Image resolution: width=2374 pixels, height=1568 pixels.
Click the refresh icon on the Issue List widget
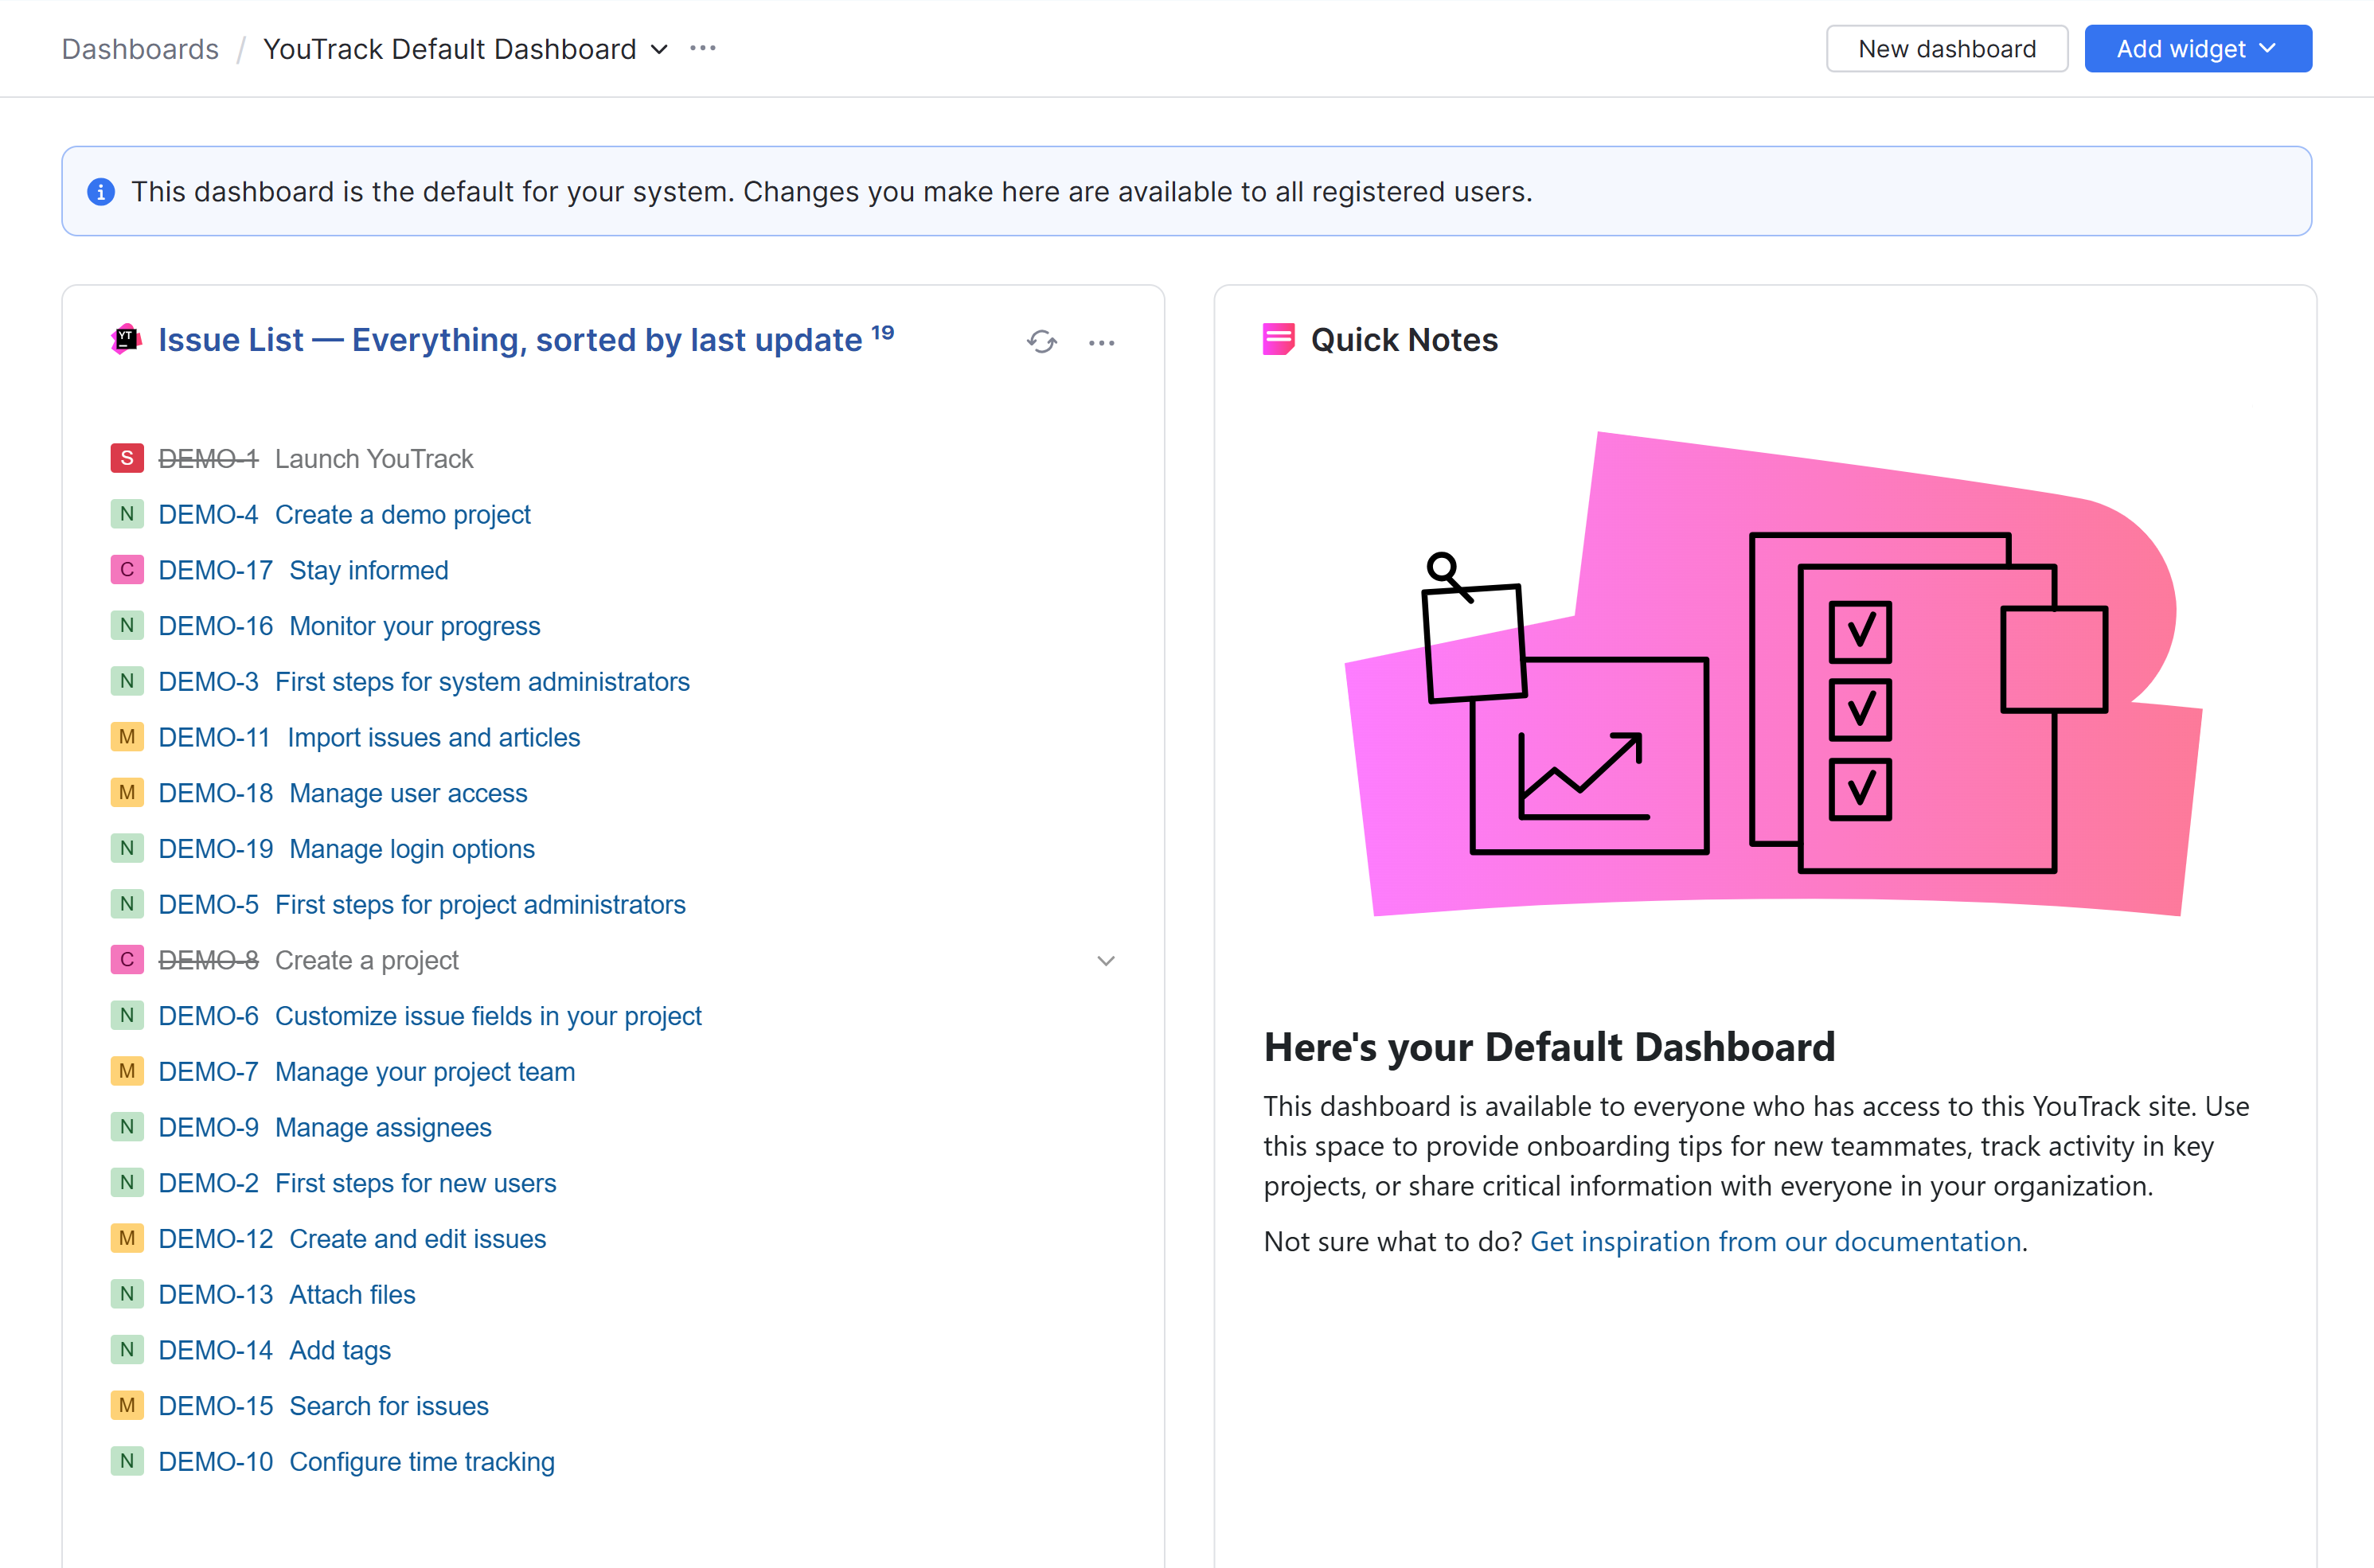1041,342
